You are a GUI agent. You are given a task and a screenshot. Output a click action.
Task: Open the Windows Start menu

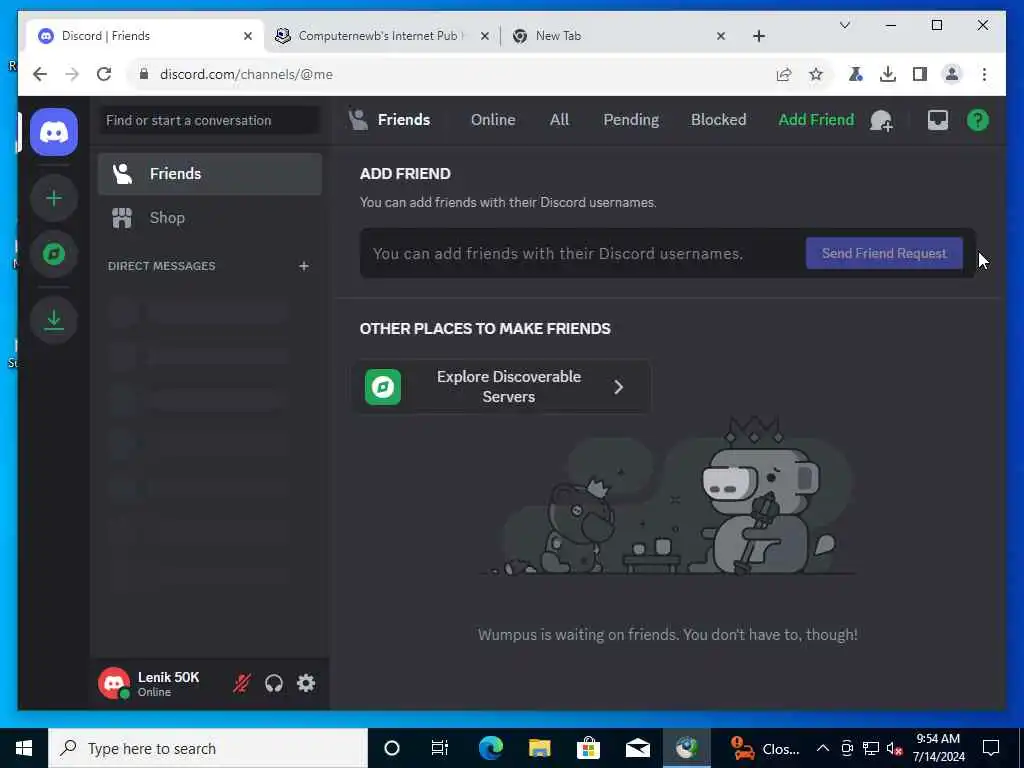(24, 748)
